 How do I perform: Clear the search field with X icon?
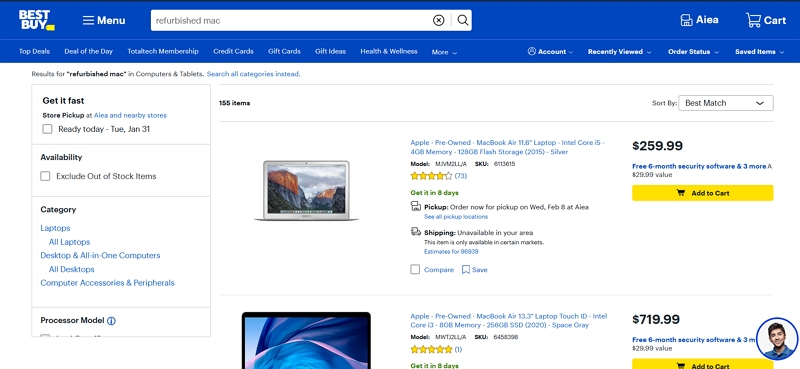(x=438, y=20)
